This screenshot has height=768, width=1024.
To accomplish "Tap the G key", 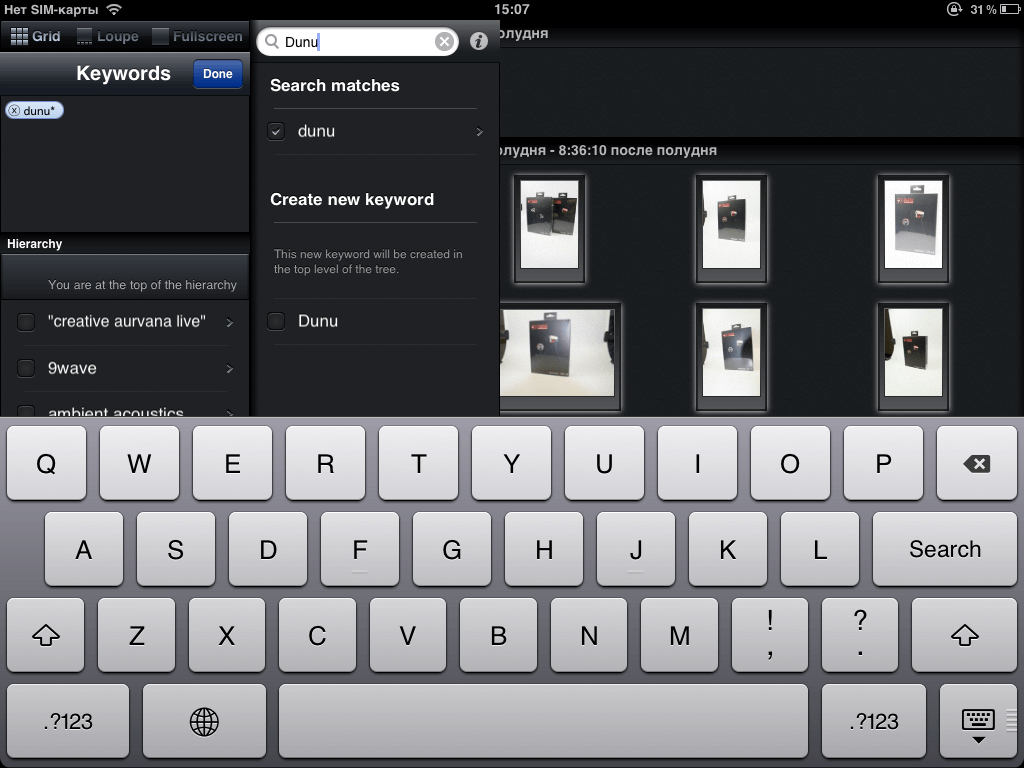I will point(452,549).
